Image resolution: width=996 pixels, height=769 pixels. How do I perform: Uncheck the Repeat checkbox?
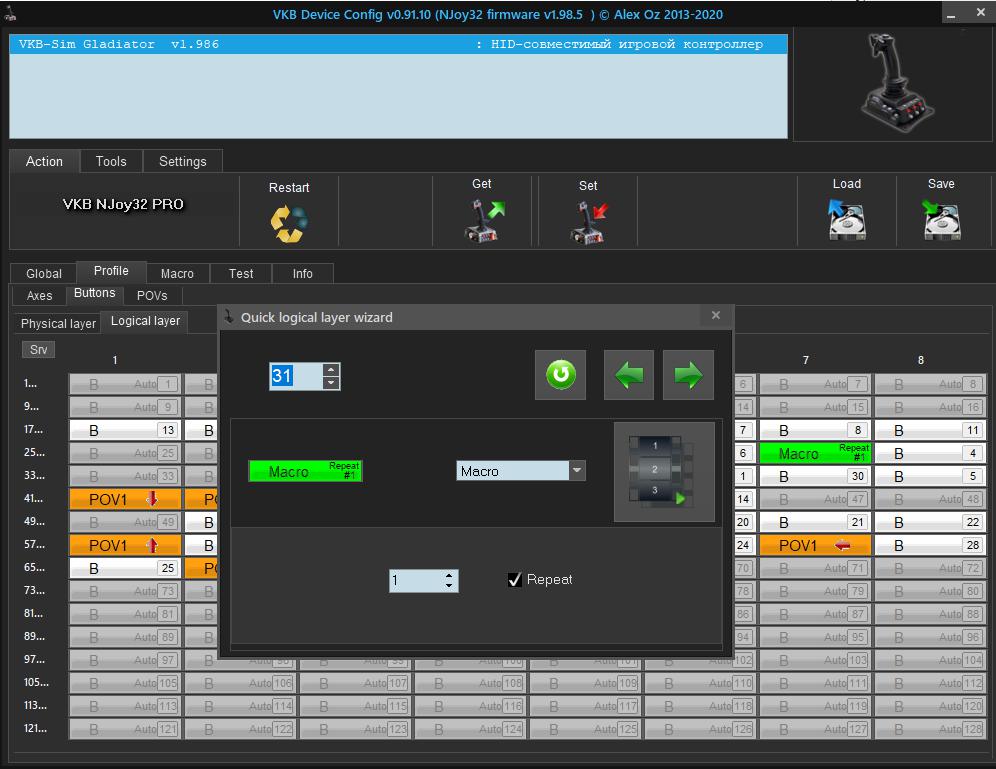(x=515, y=580)
